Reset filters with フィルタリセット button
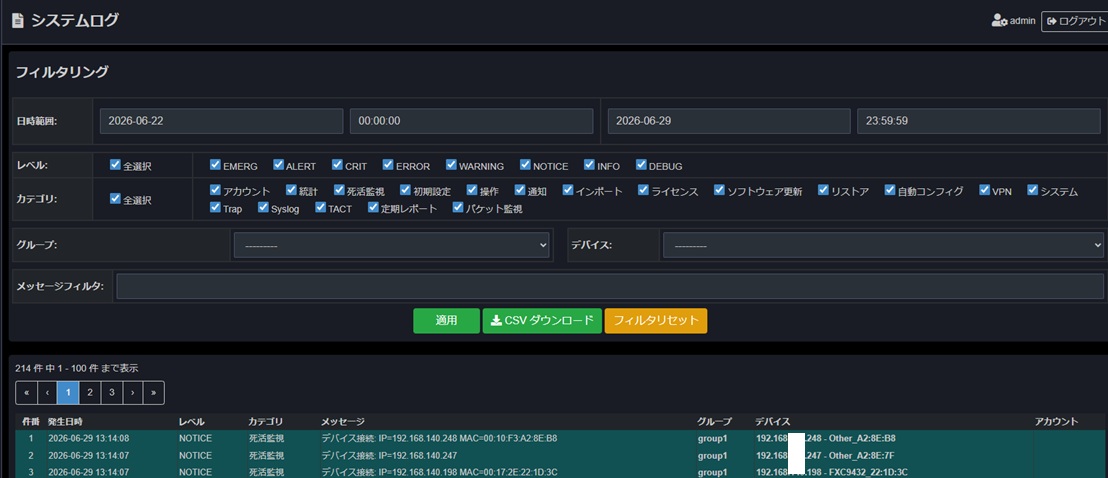 (656, 320)
